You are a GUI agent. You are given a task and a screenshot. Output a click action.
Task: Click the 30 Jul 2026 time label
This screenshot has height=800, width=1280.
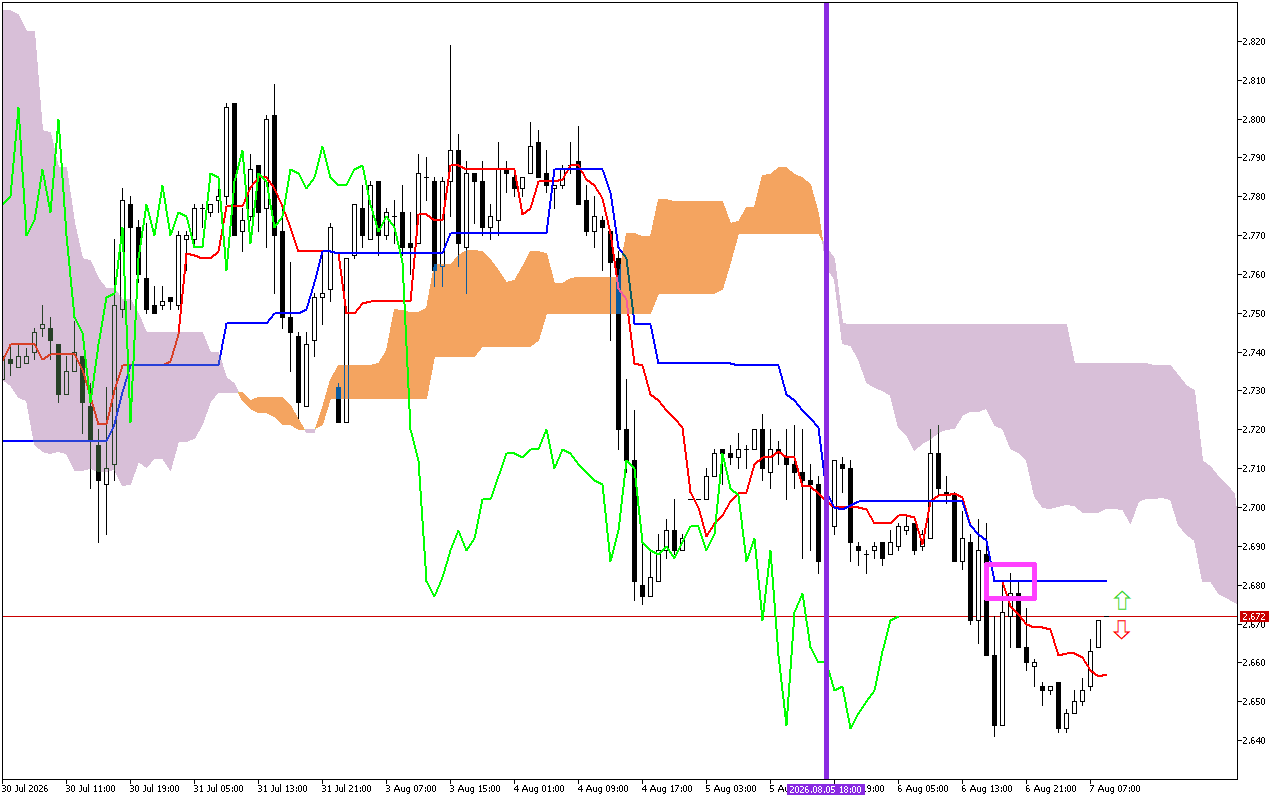pos(25,789)
